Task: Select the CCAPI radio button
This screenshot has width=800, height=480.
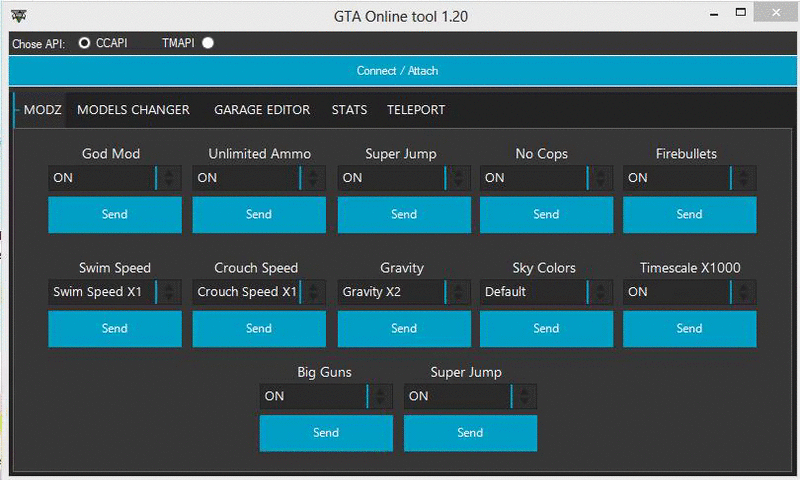Action: [84, 43]
